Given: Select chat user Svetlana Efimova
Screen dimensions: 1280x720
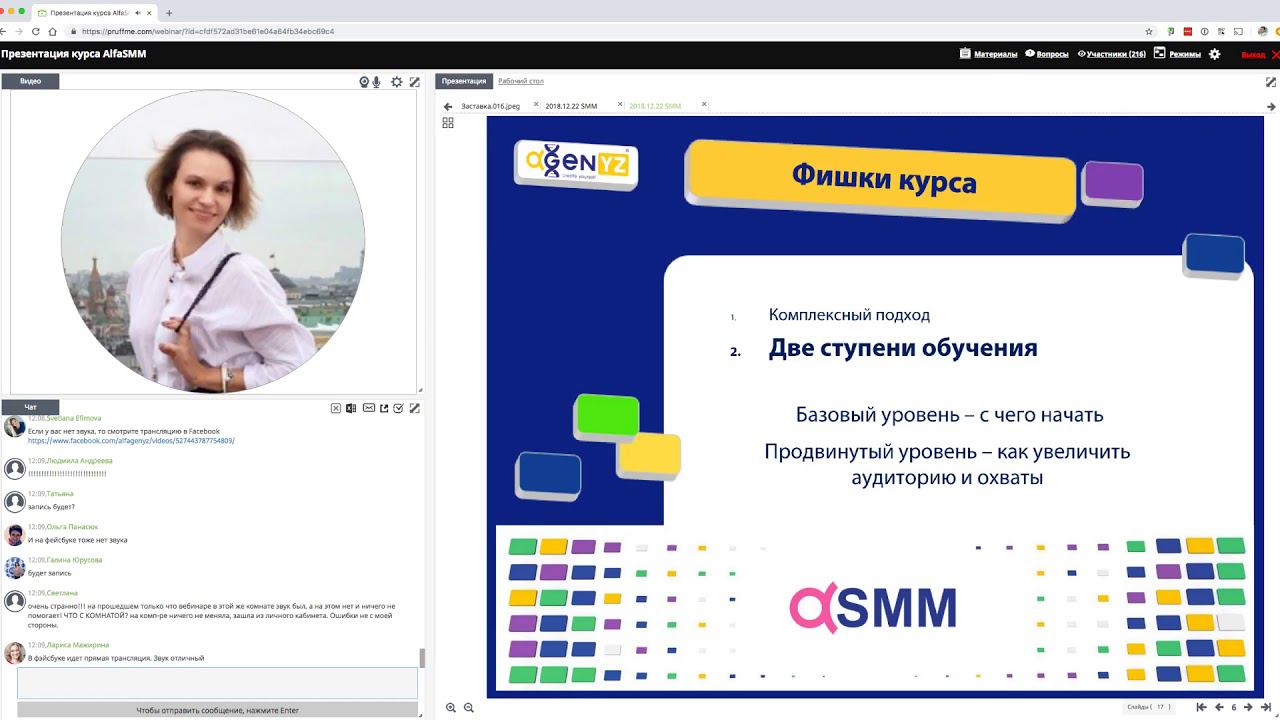Looking at the screenshot, I should [73, 418].
